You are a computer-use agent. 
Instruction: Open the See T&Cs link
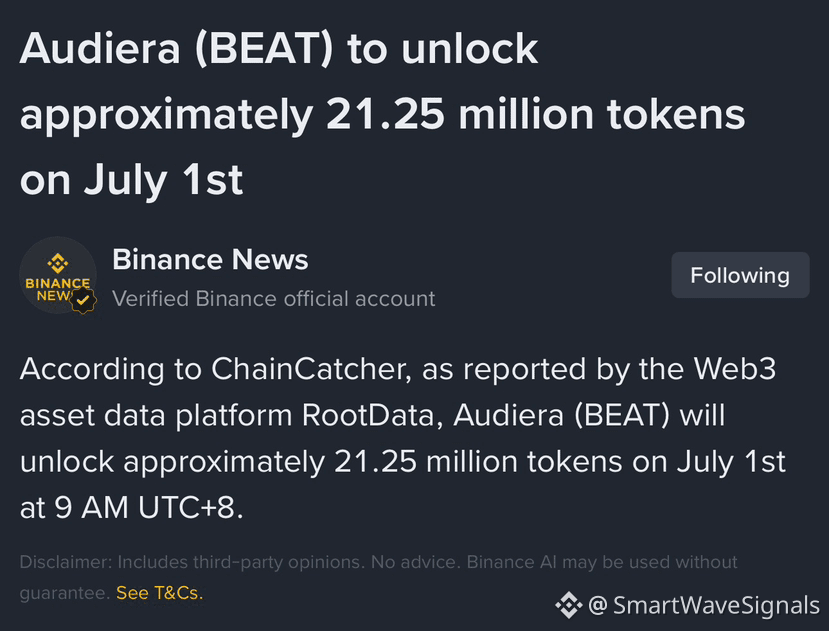click(x=160, y=593)
